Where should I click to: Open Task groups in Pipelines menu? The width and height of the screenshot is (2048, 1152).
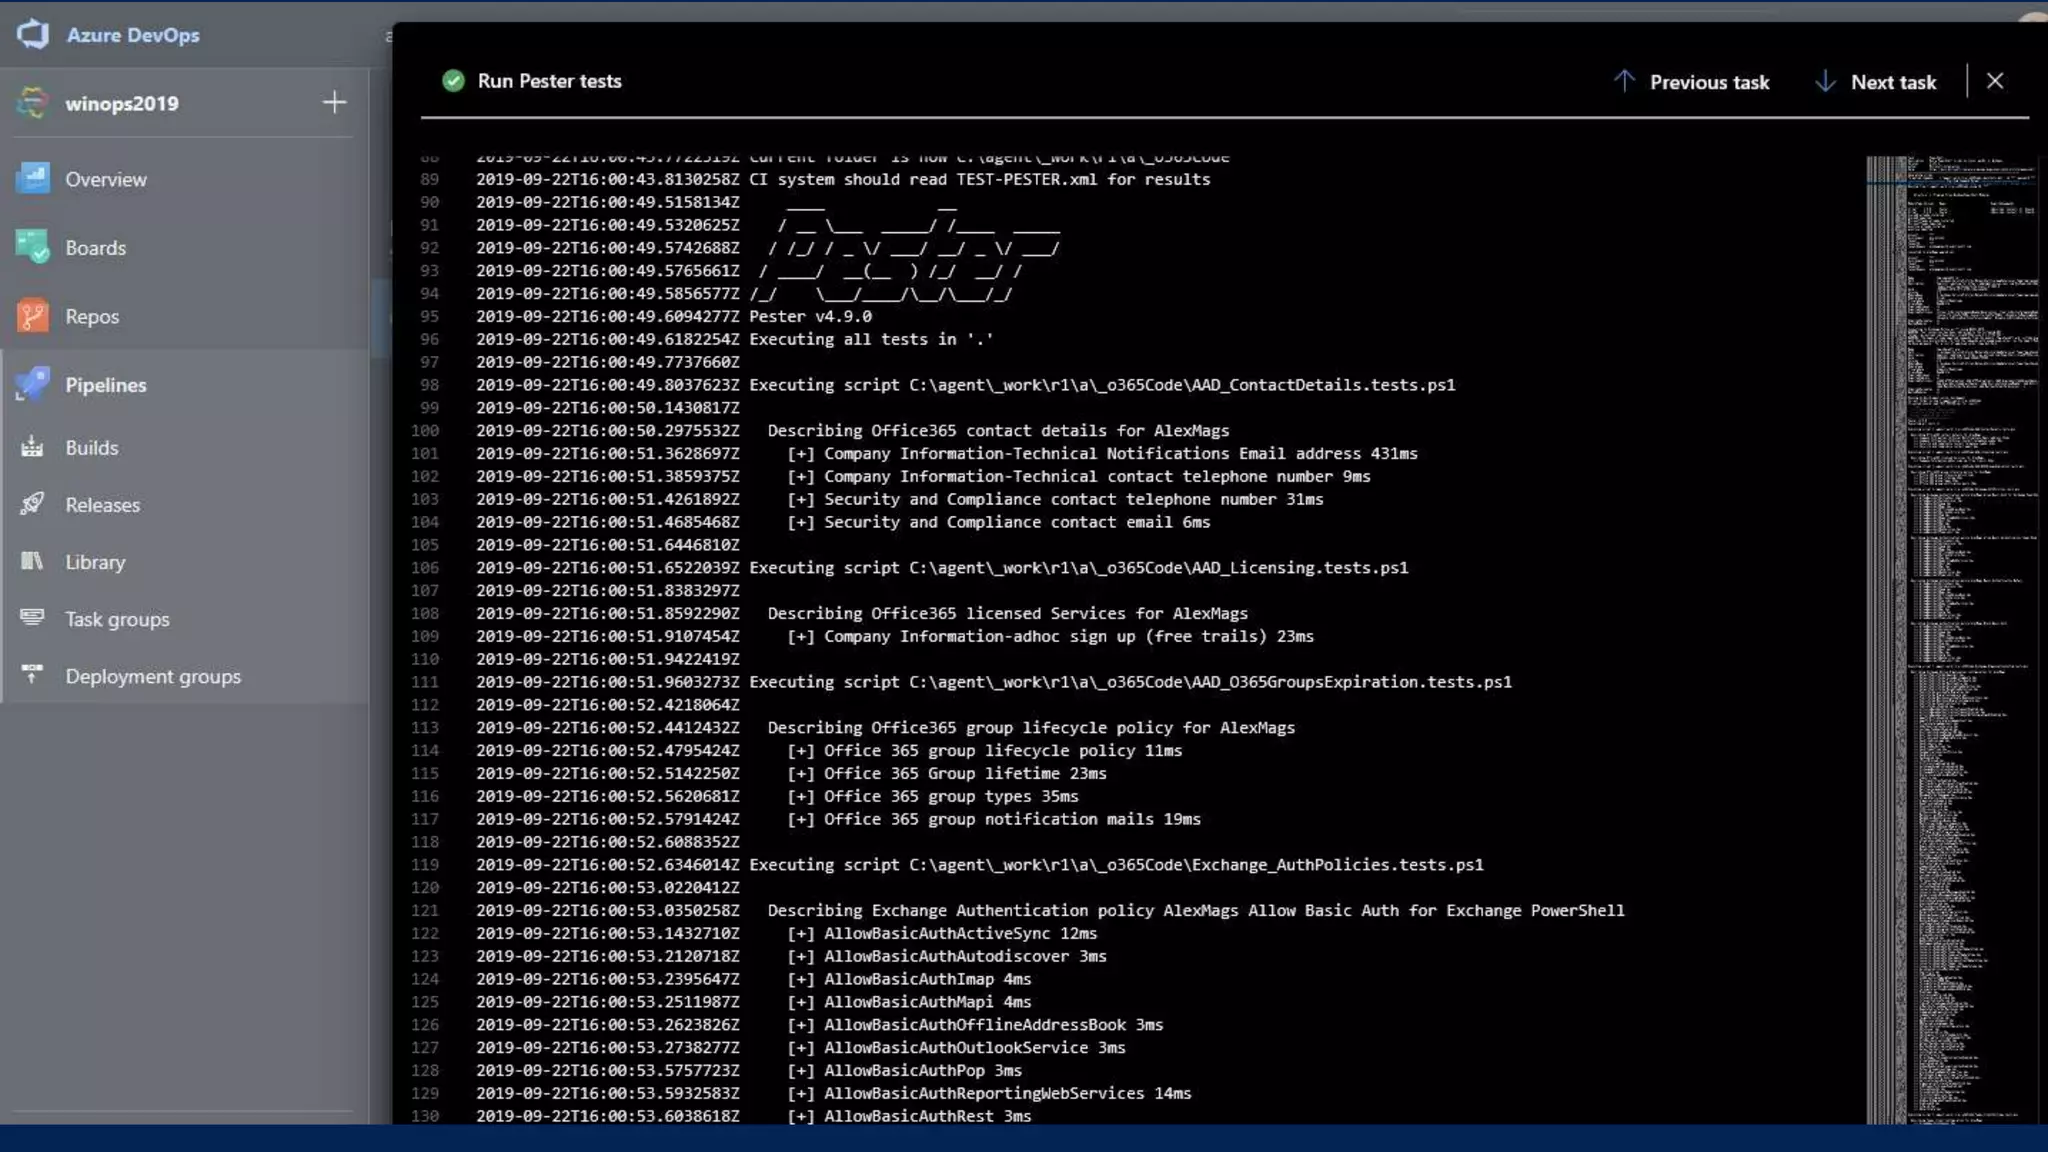[117, 619]
